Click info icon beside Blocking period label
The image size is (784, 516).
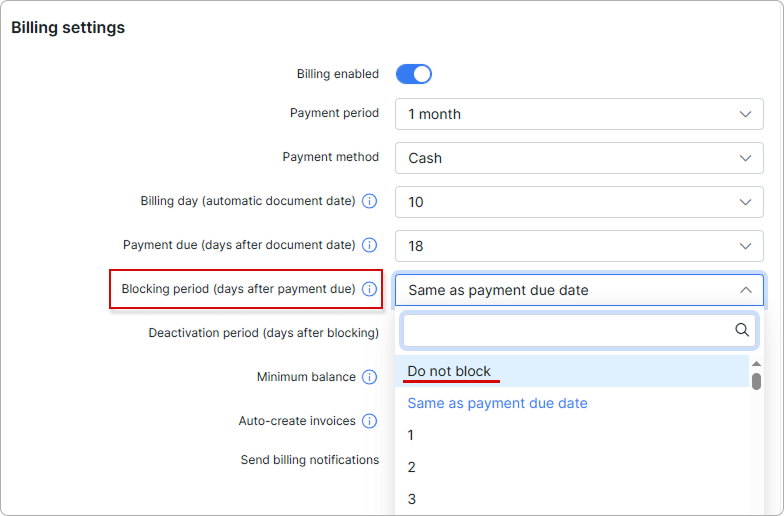(370, 289)
